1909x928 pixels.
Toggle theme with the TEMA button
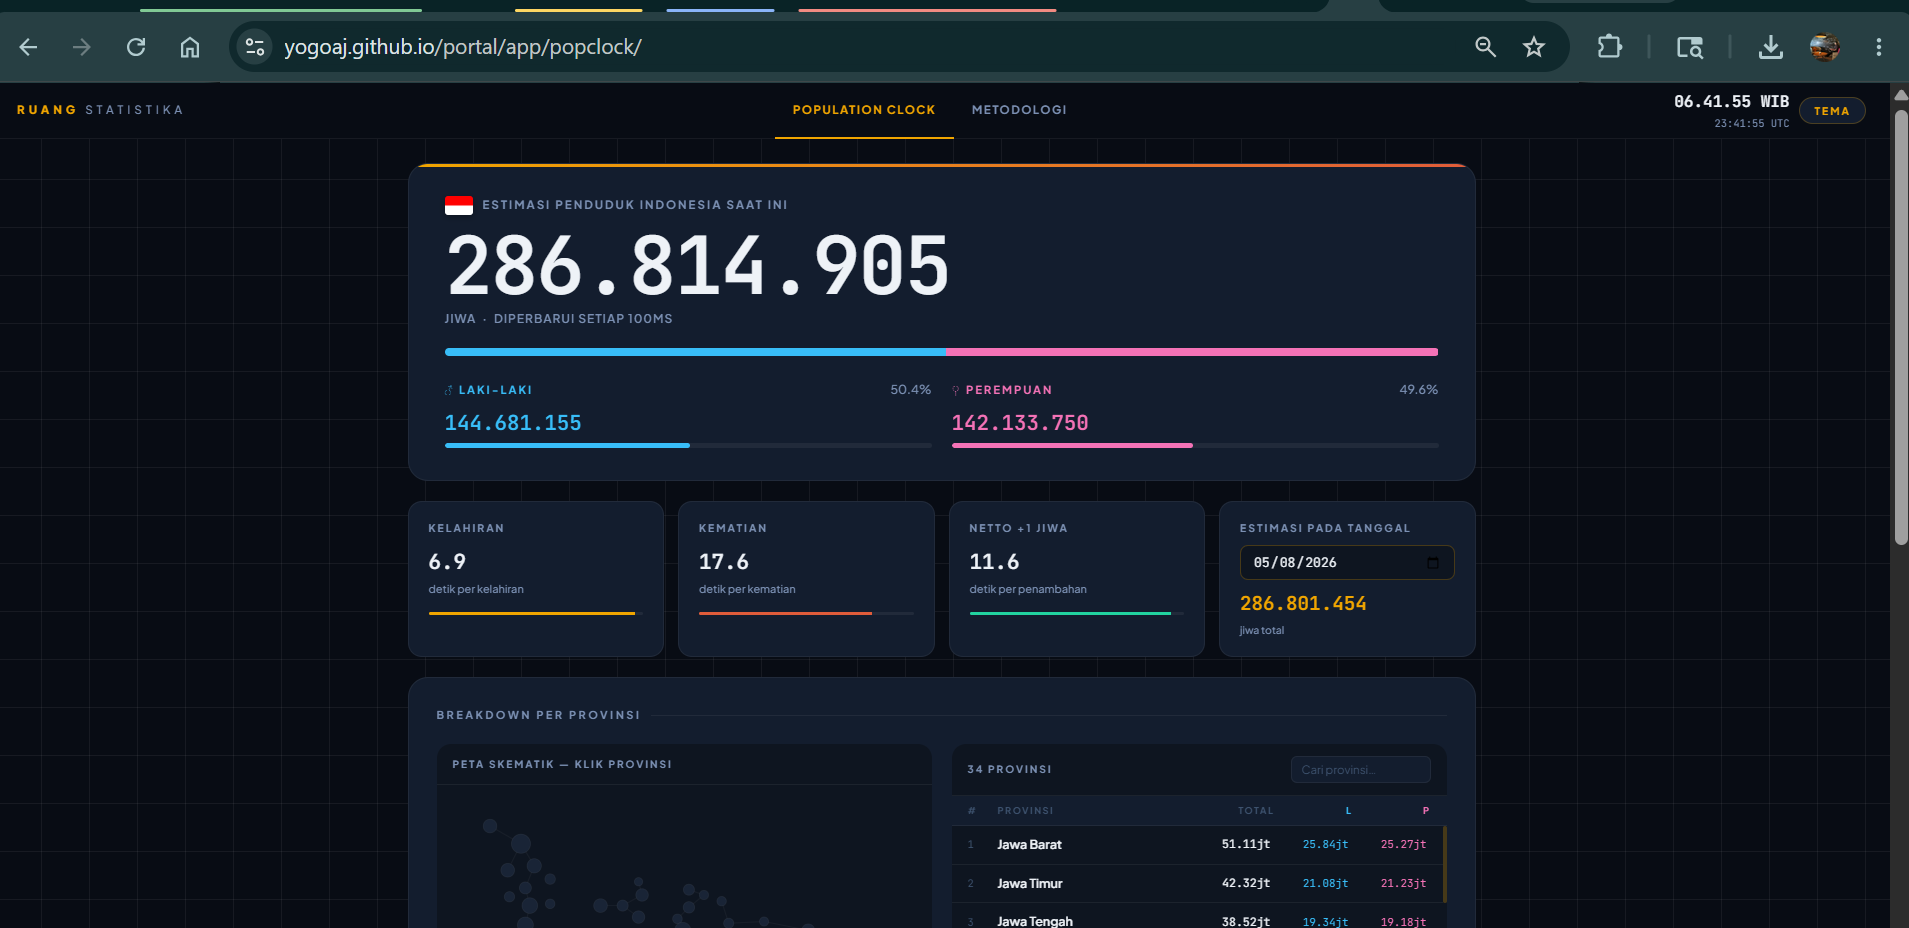coord(1832,111)
